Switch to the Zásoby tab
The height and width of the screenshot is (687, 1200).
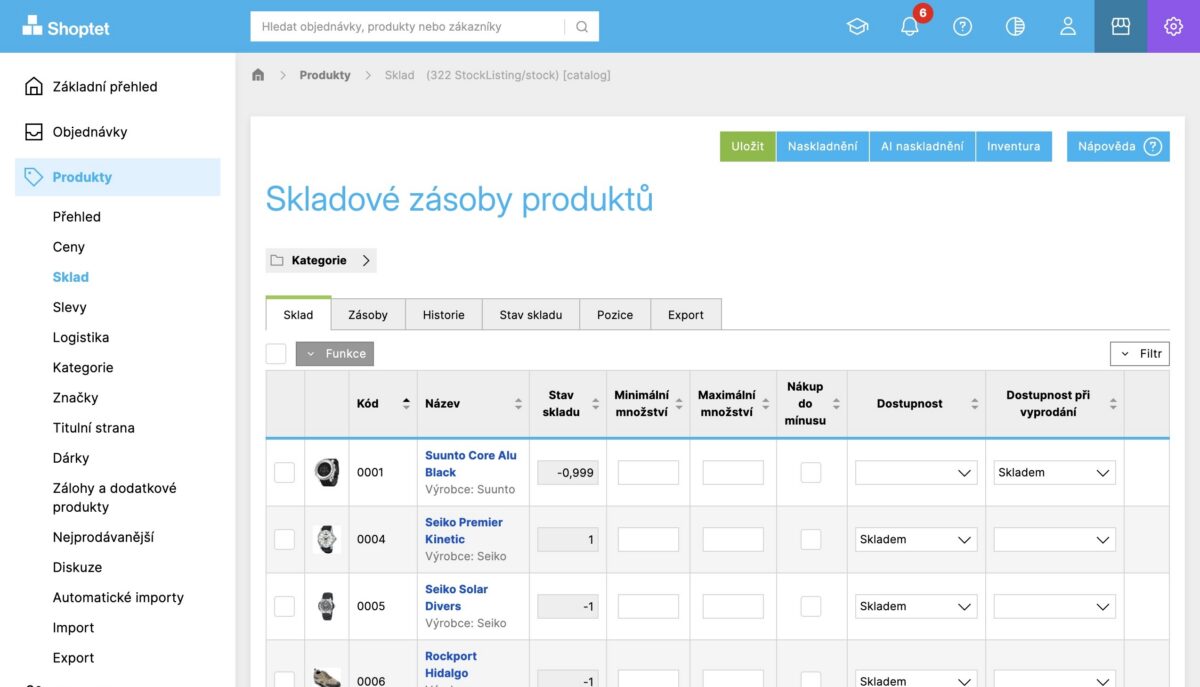click(x=368, y=315)
